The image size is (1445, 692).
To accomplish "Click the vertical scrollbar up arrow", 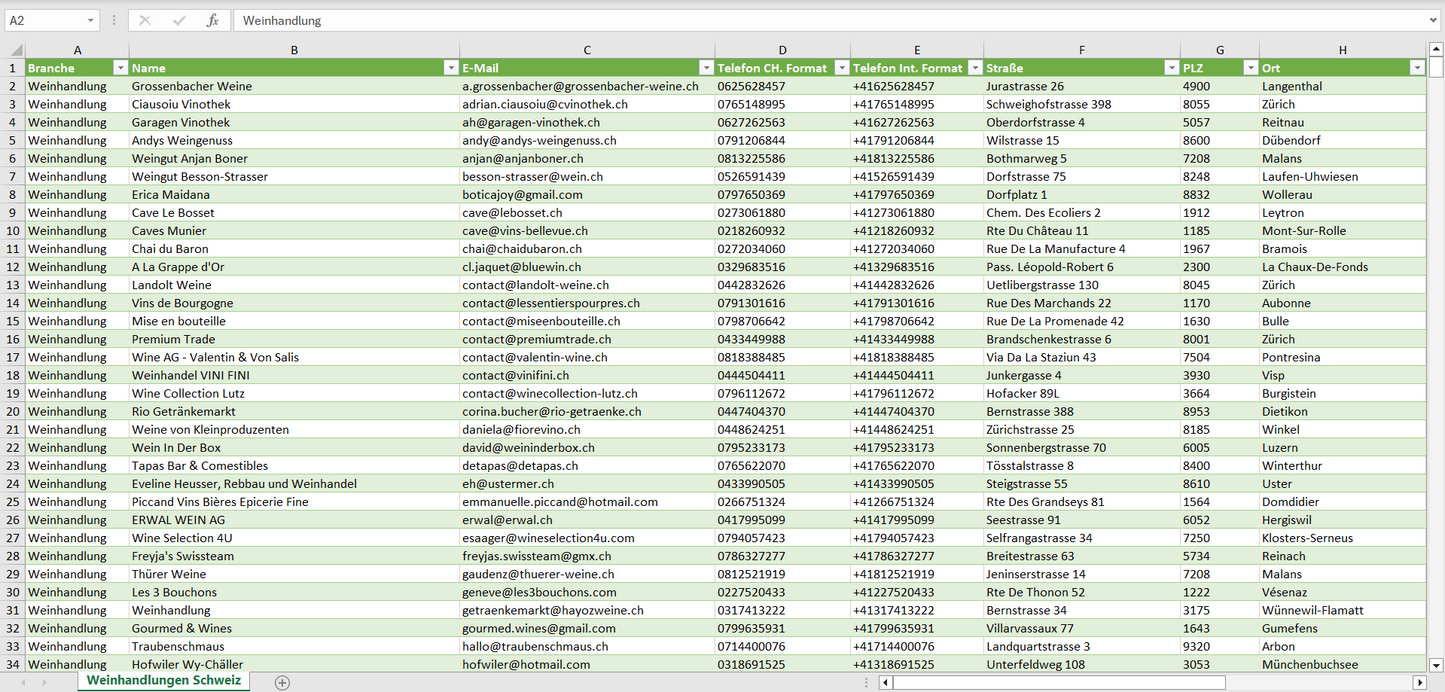I will 1436,49.
